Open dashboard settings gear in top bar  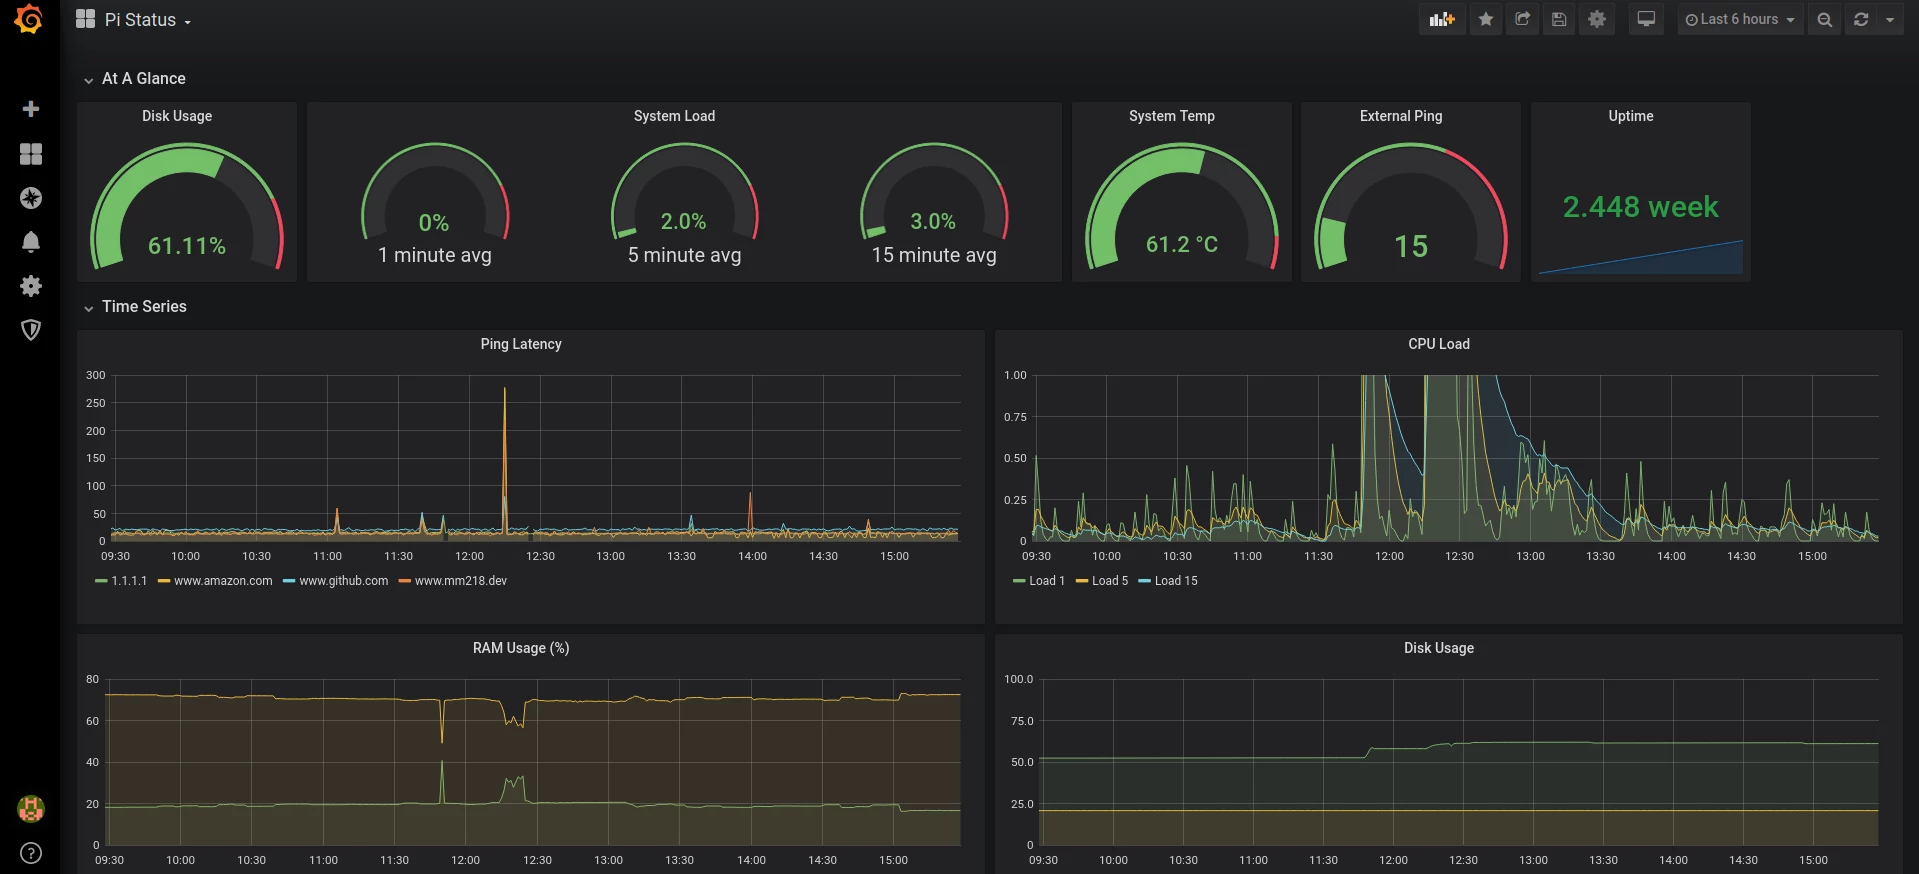[1597, 19]
